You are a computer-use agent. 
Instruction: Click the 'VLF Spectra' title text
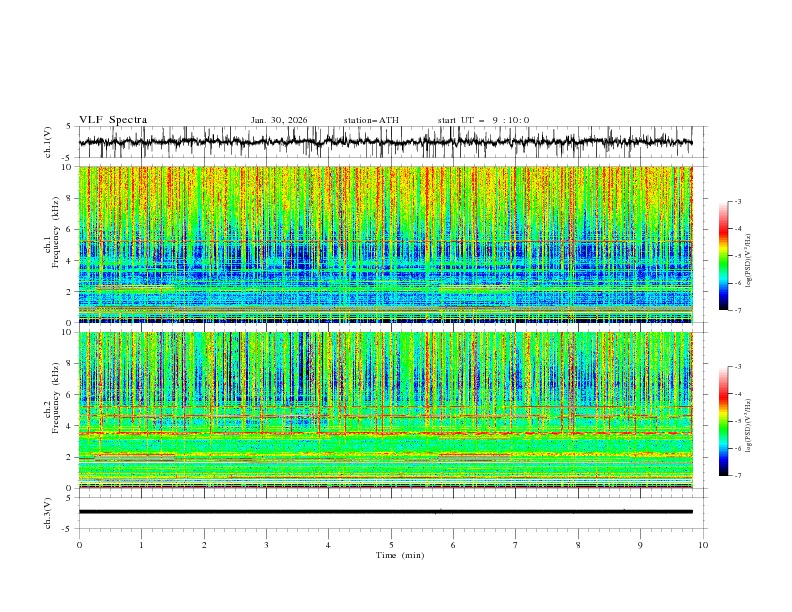coord(113,120)
